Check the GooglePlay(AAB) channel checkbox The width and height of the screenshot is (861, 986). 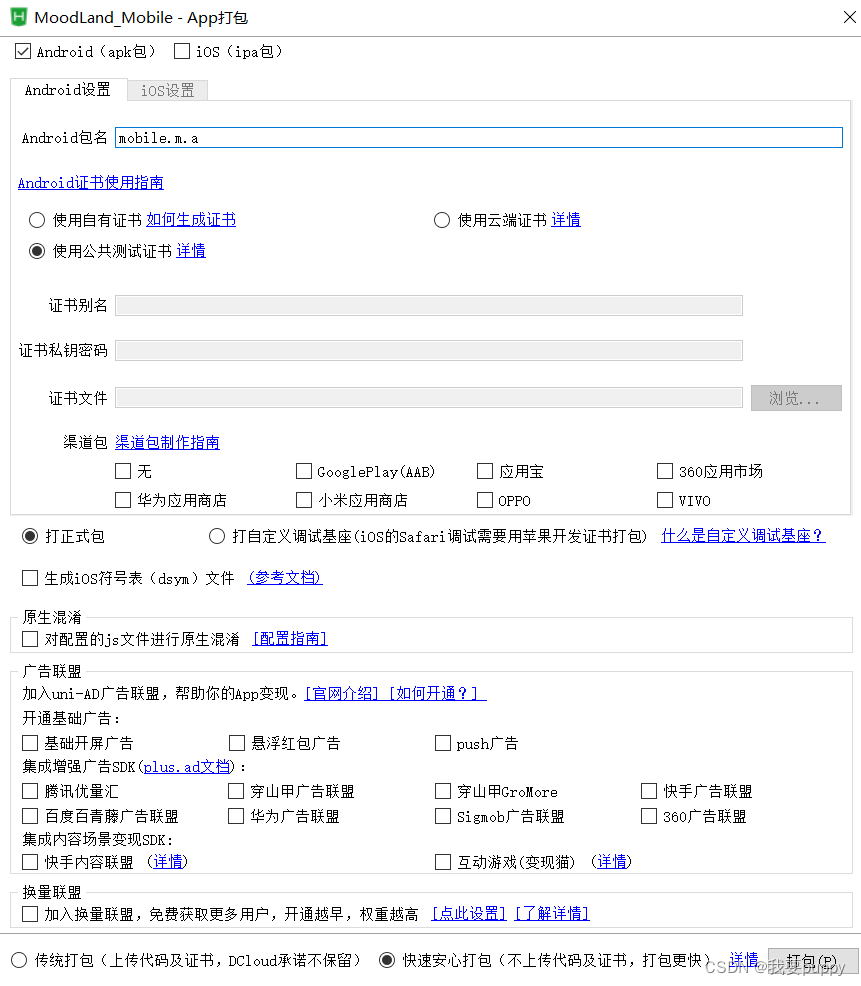[x=304, y=471]
